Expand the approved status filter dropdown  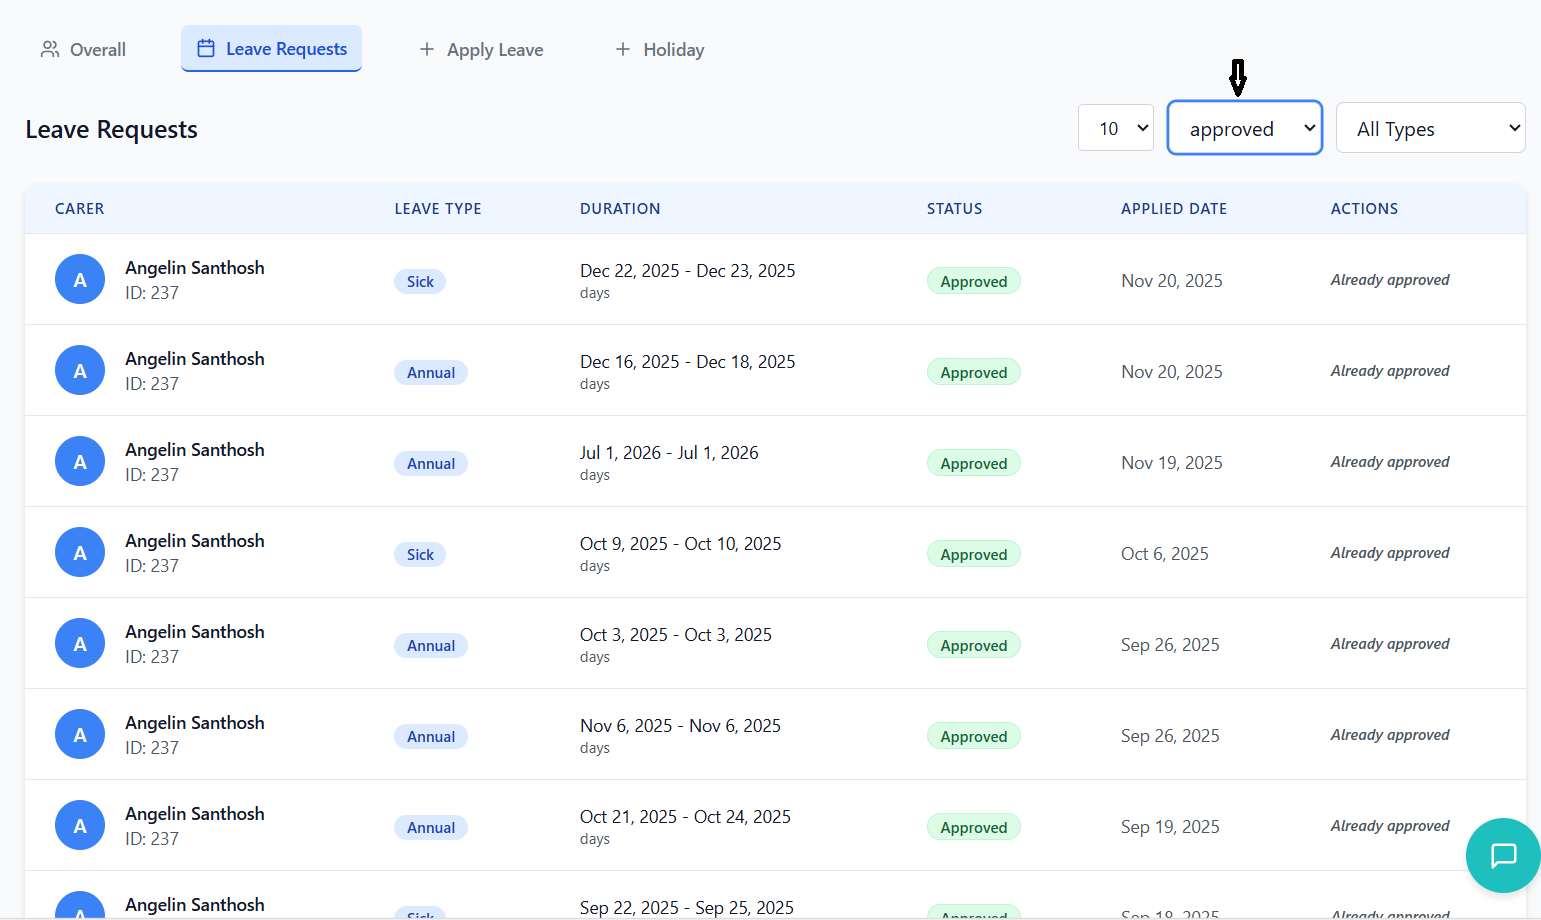coord(1244,128)
